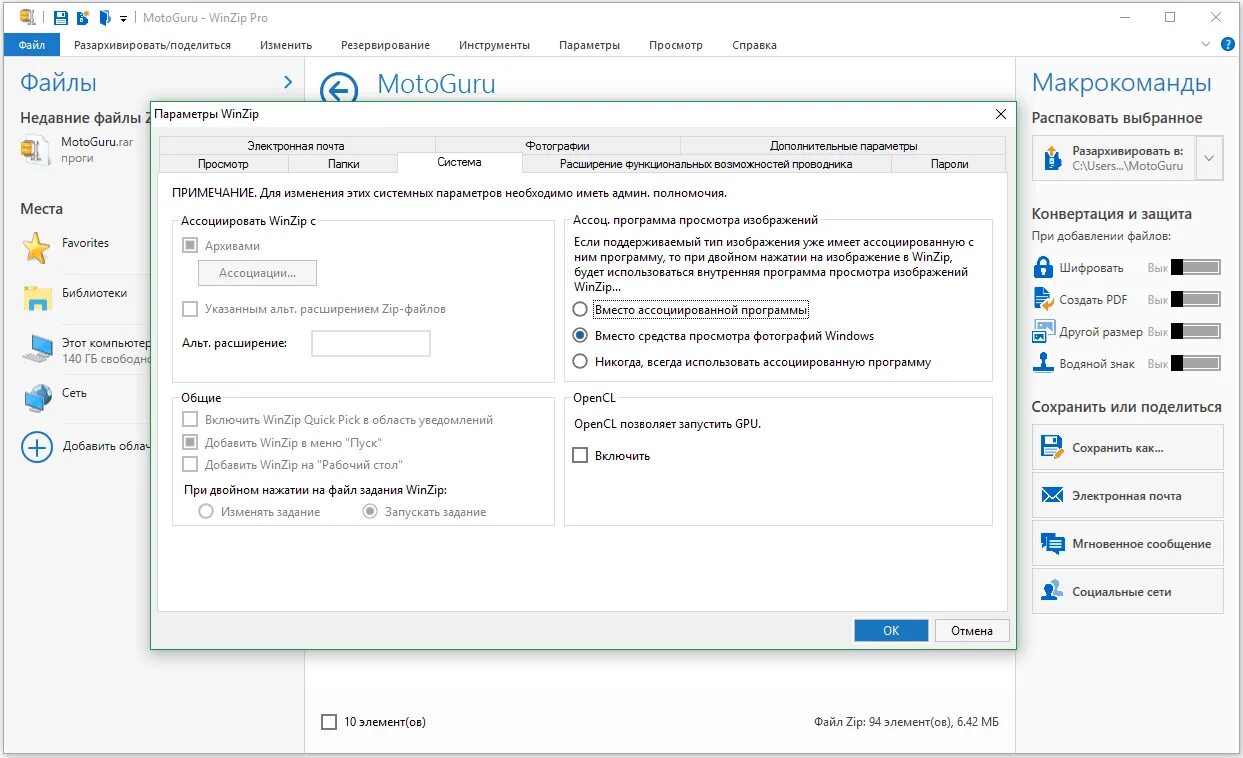Toggle the Другой размер switch
Viewport: 1243px width, 758px height.
point(1196,332)
